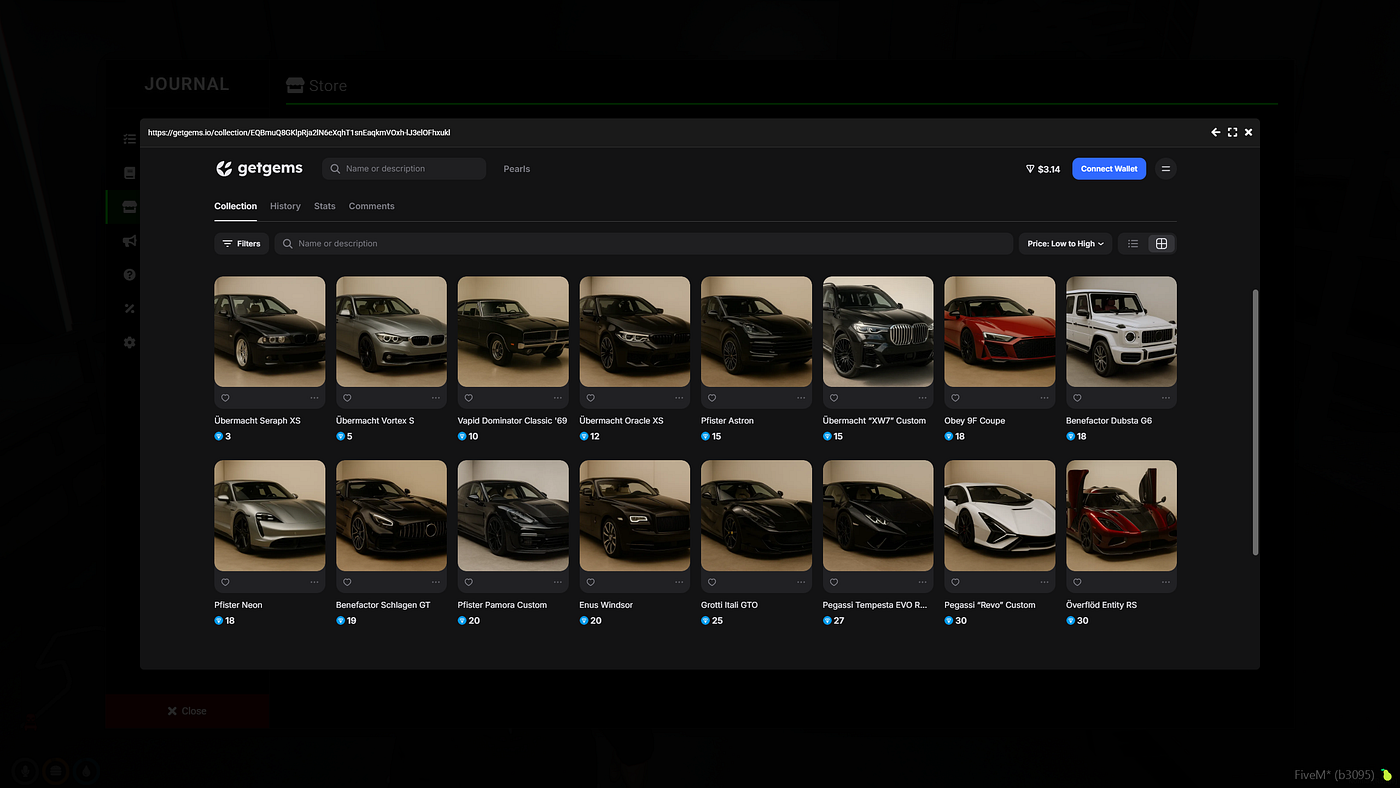The width and height of the screenshot is (1400, 788).
Task: Open more options on Grotti Itali GTO card
Action: [x=801, y=582]
